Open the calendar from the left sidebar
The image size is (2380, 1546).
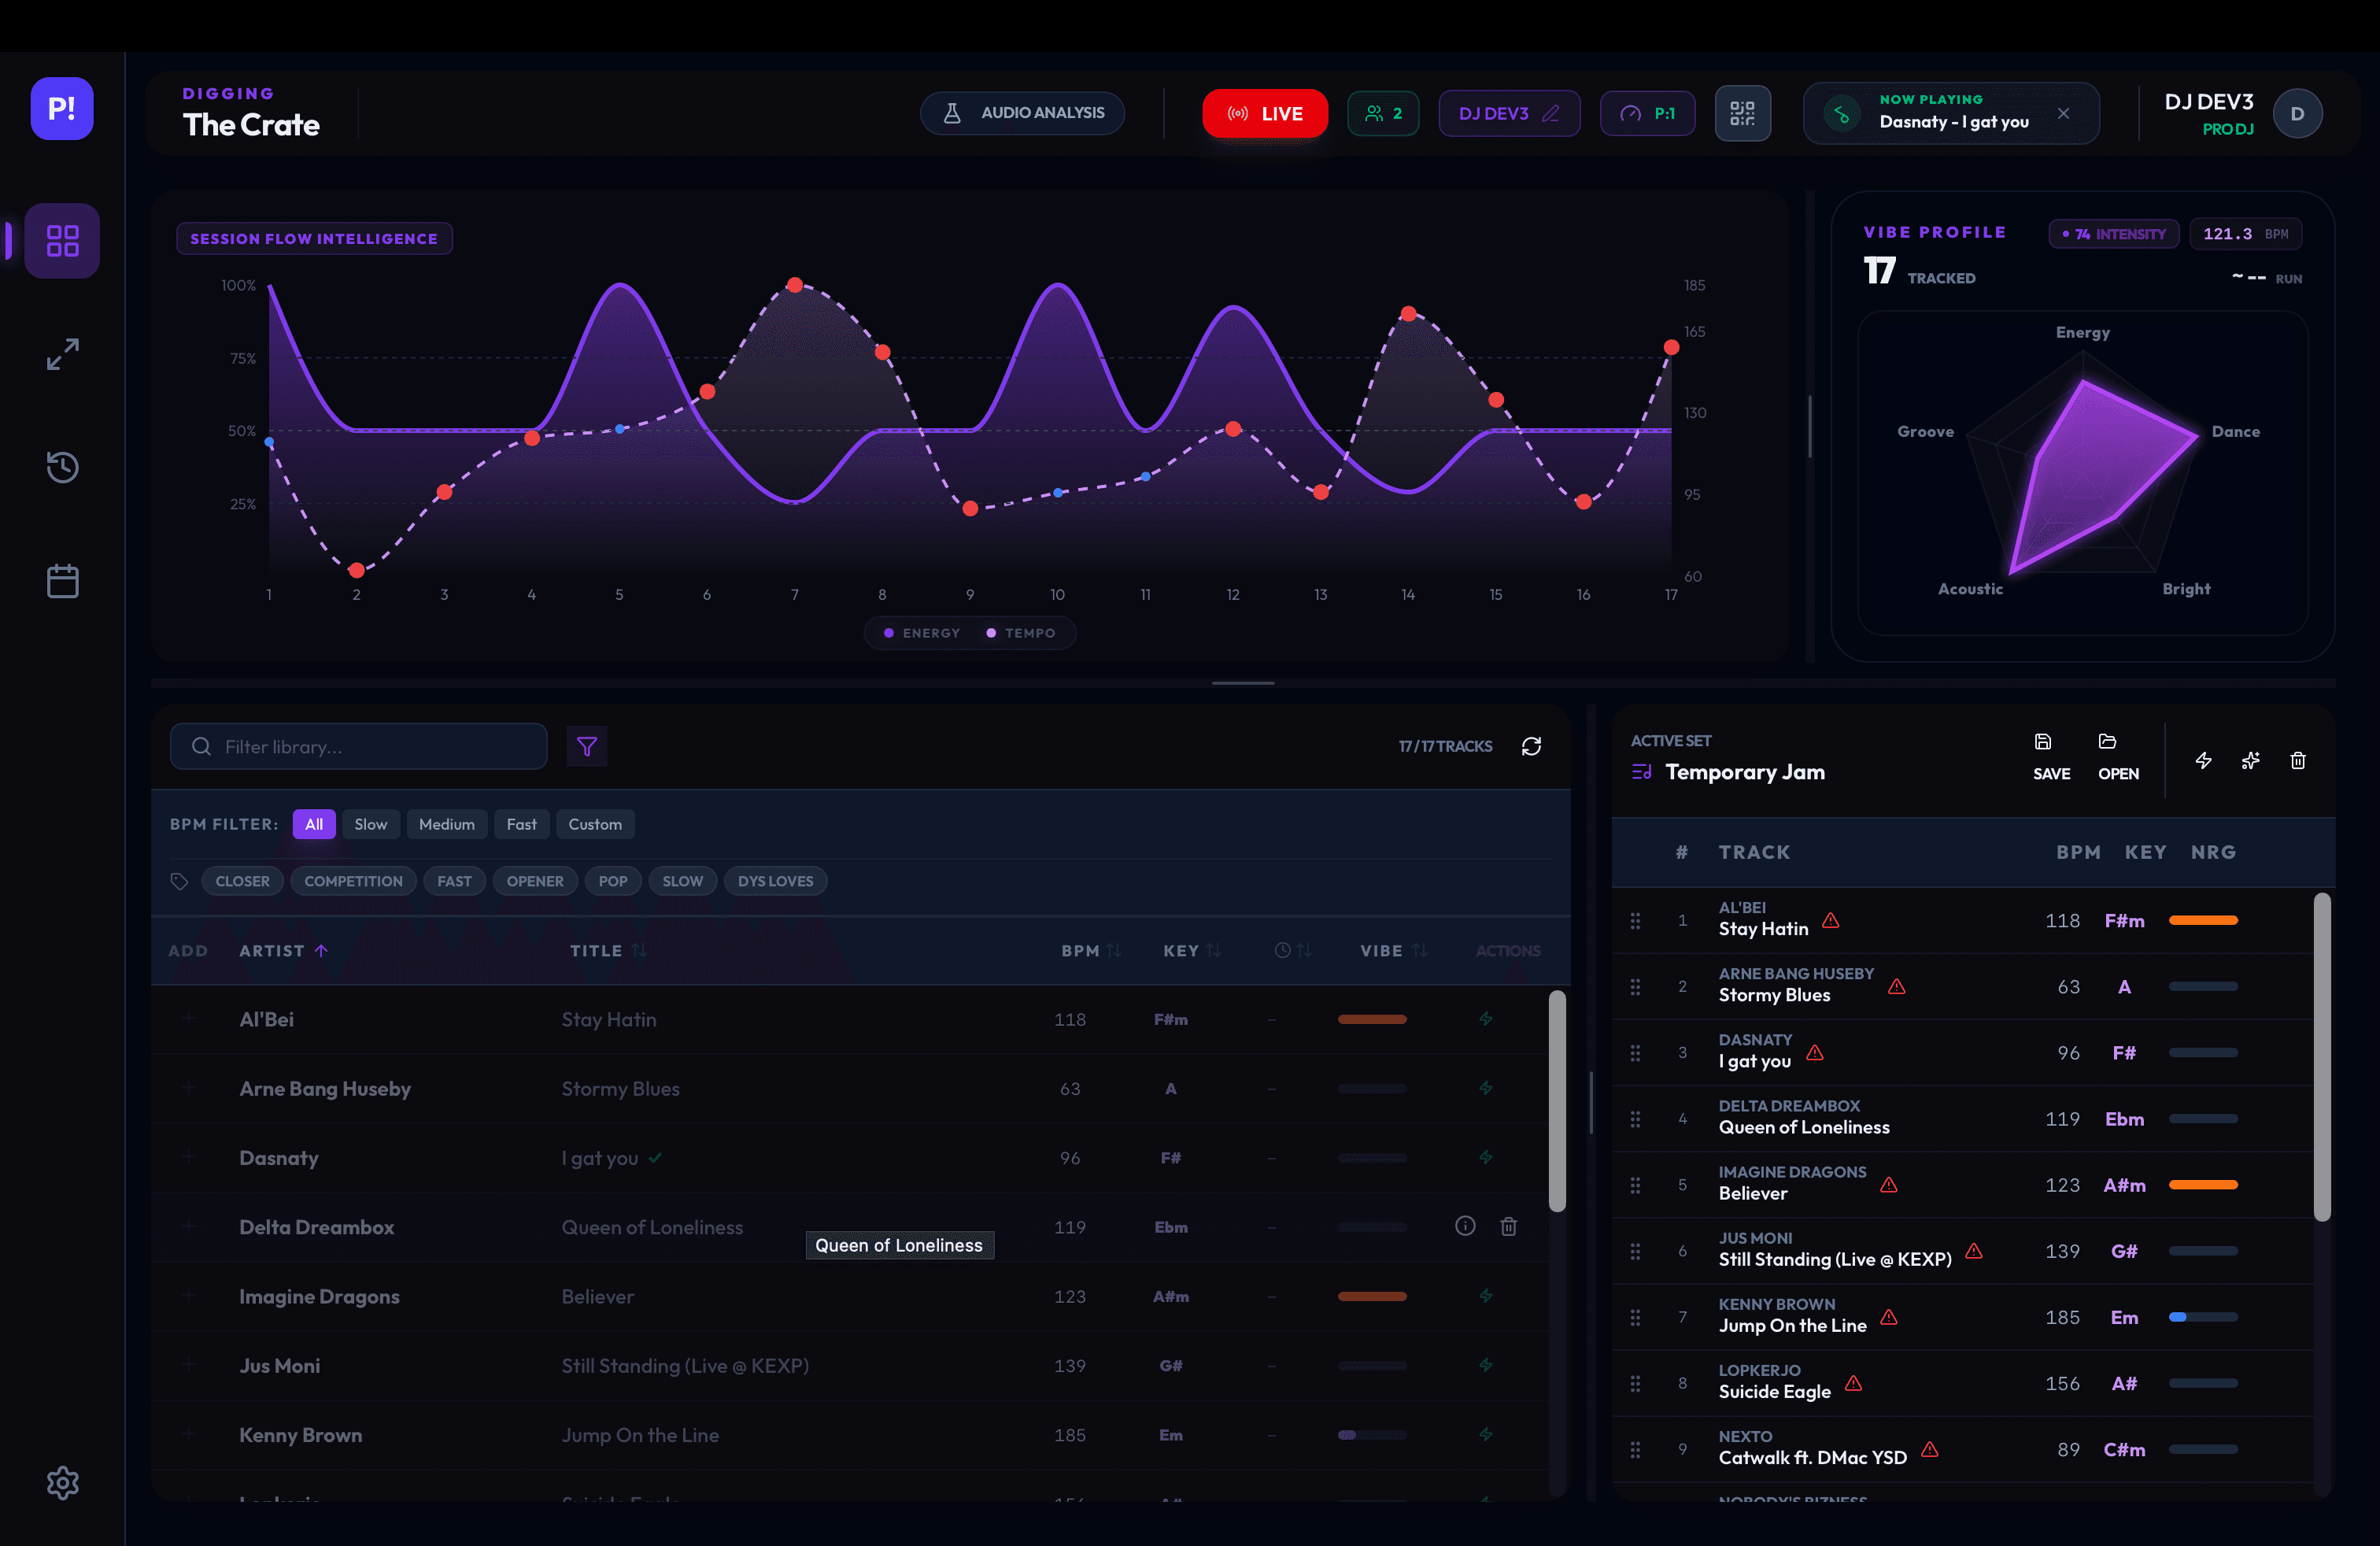[x=62, y=580]
